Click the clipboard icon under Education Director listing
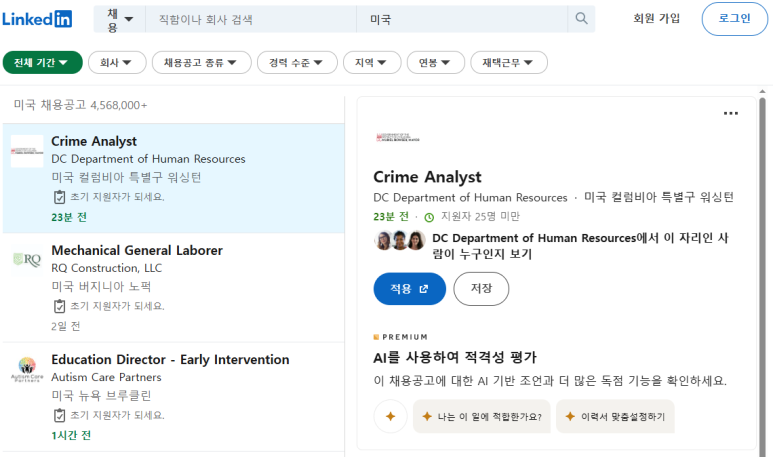Screen dimensions: 773x457 coord(59,416)
